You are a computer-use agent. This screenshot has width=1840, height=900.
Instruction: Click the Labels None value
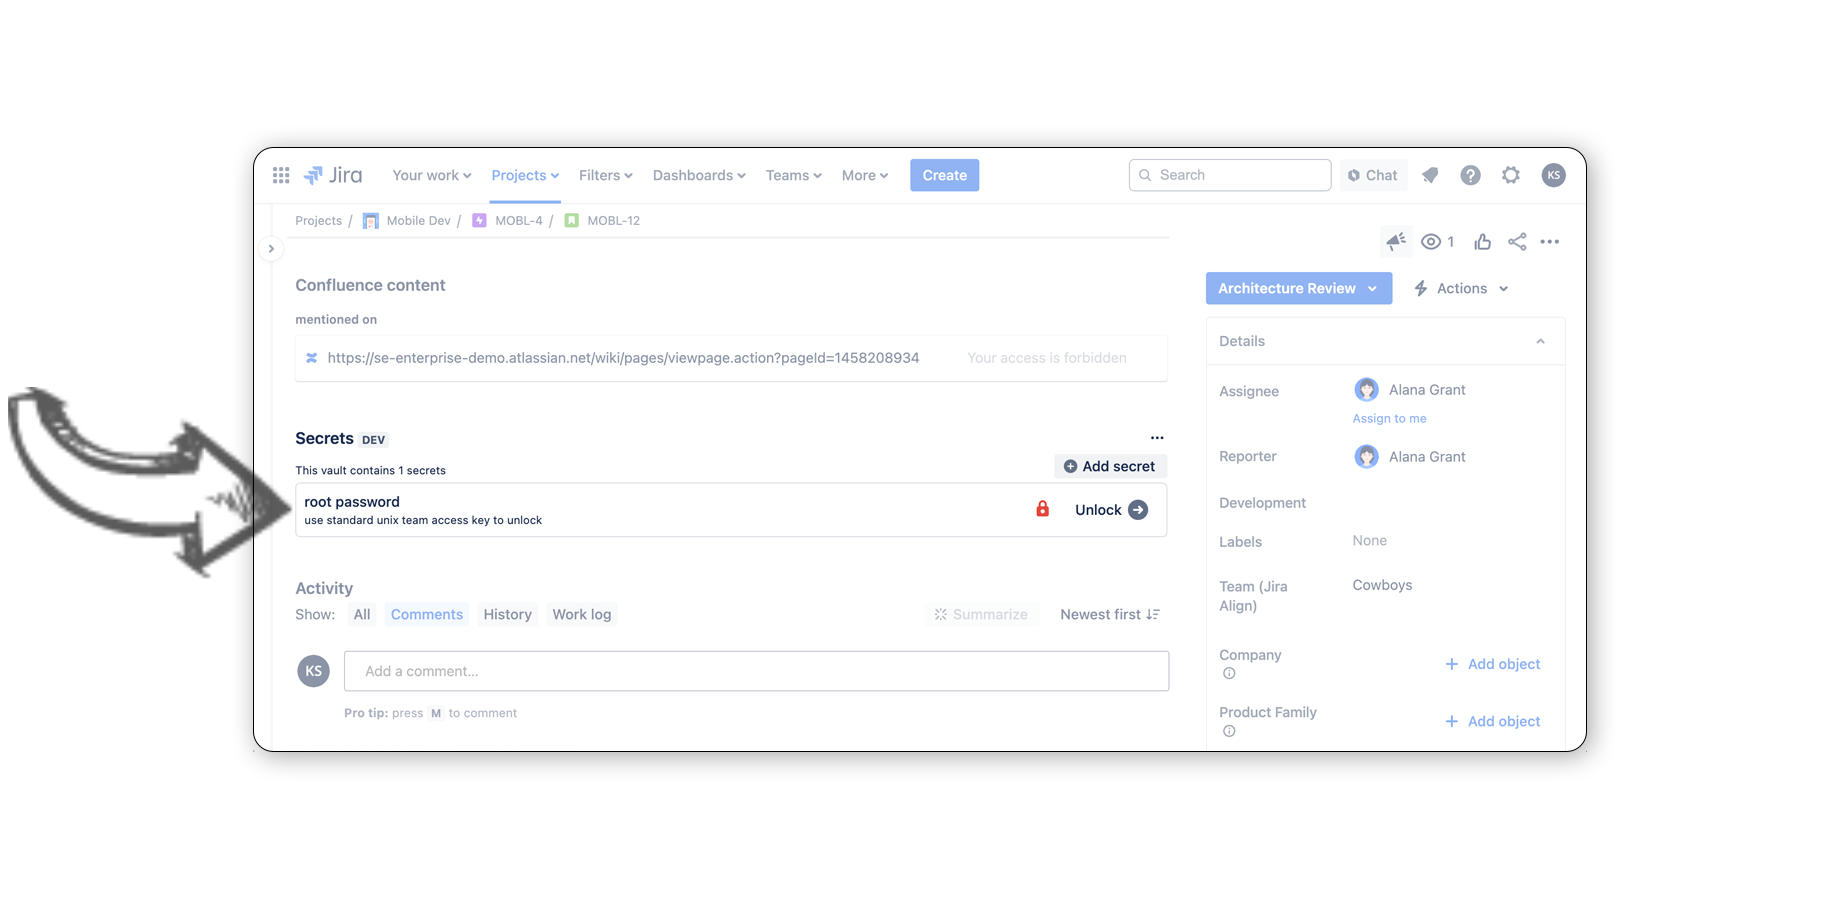[x=1369, y=540]
